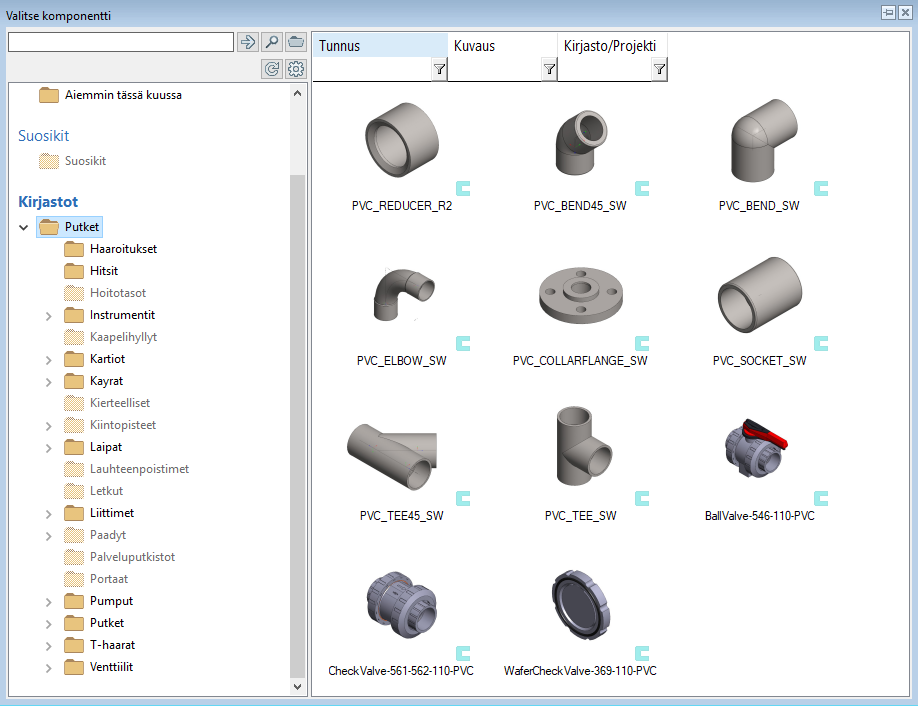Expand the Pumput tree node
The image size is (918, 706).
(48, 602)
